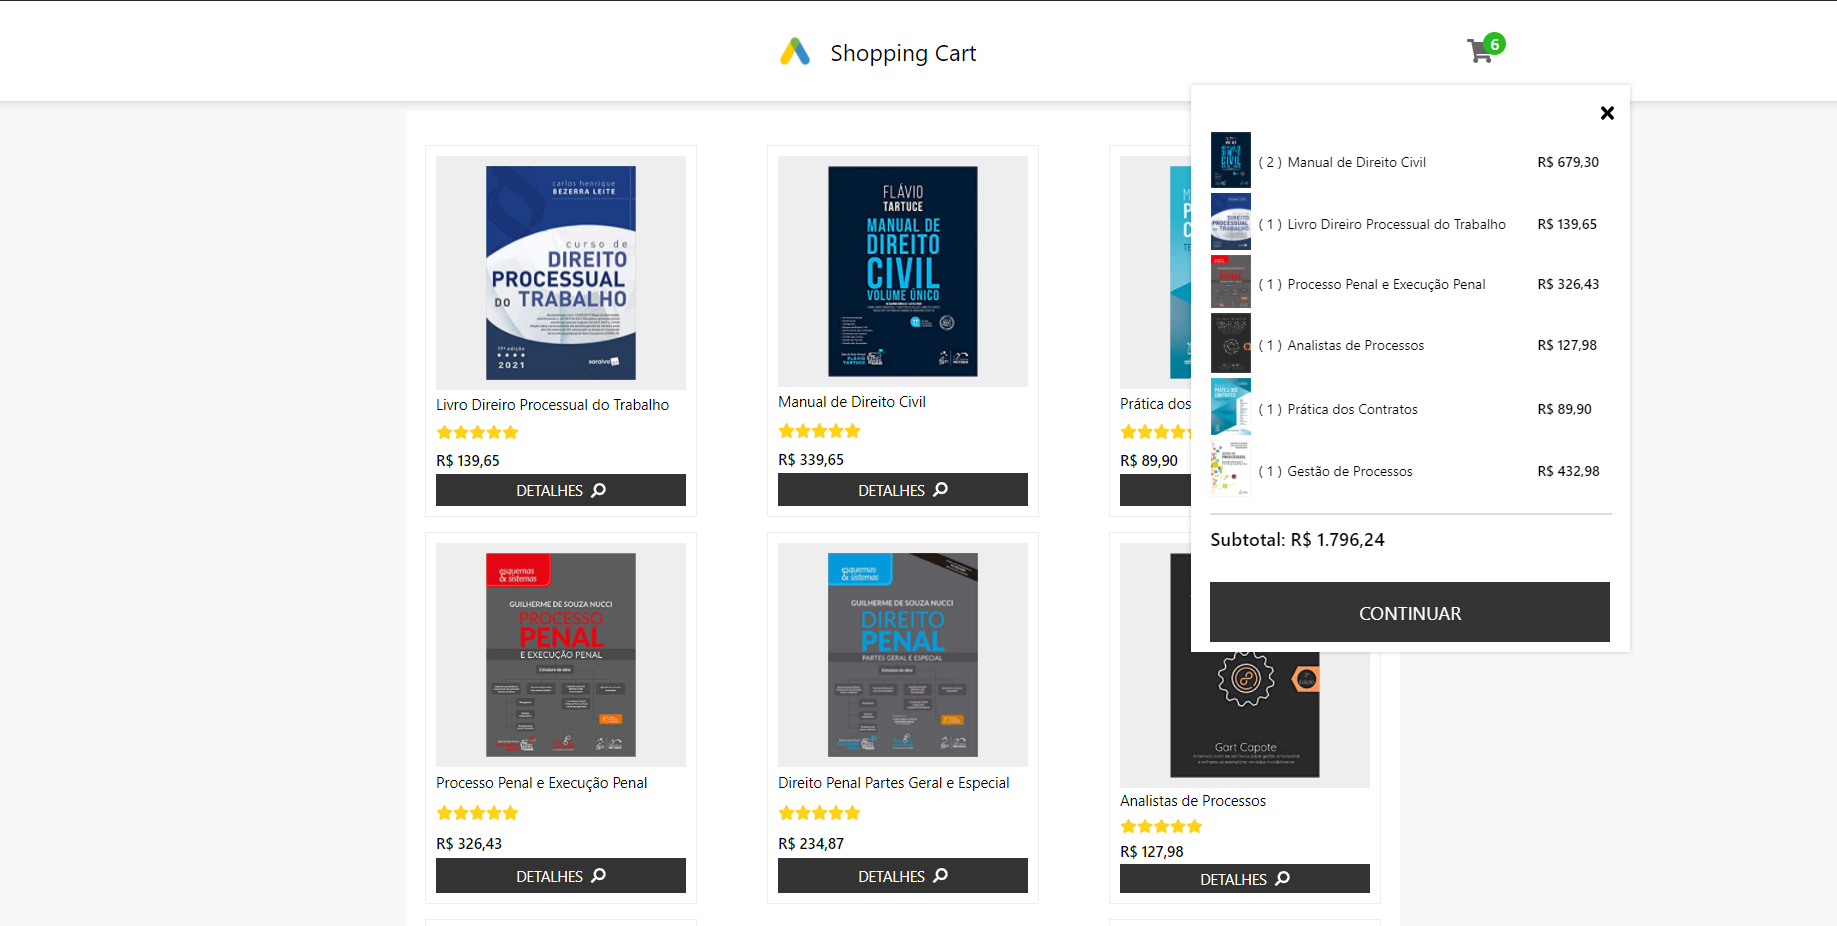This screenshot has width=1837, height=926.
Task: Click cart price R$ 679,30
Action: 1568,162
